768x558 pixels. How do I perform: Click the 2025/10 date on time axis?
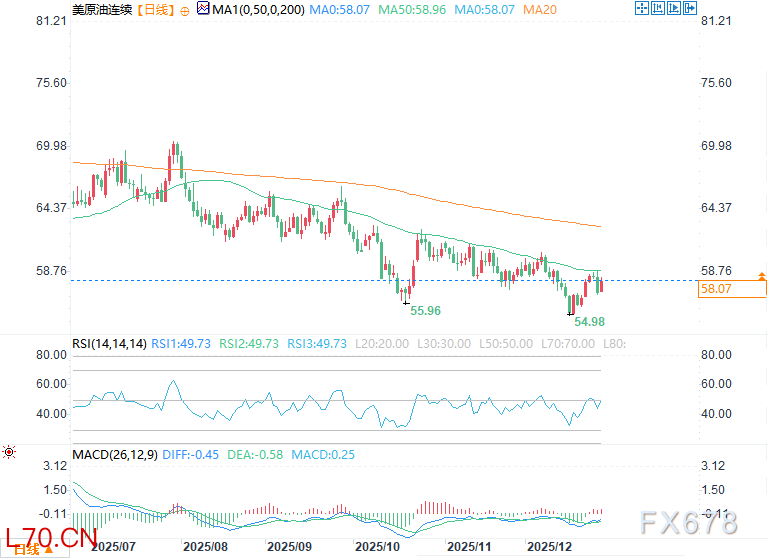coord(379,547)
